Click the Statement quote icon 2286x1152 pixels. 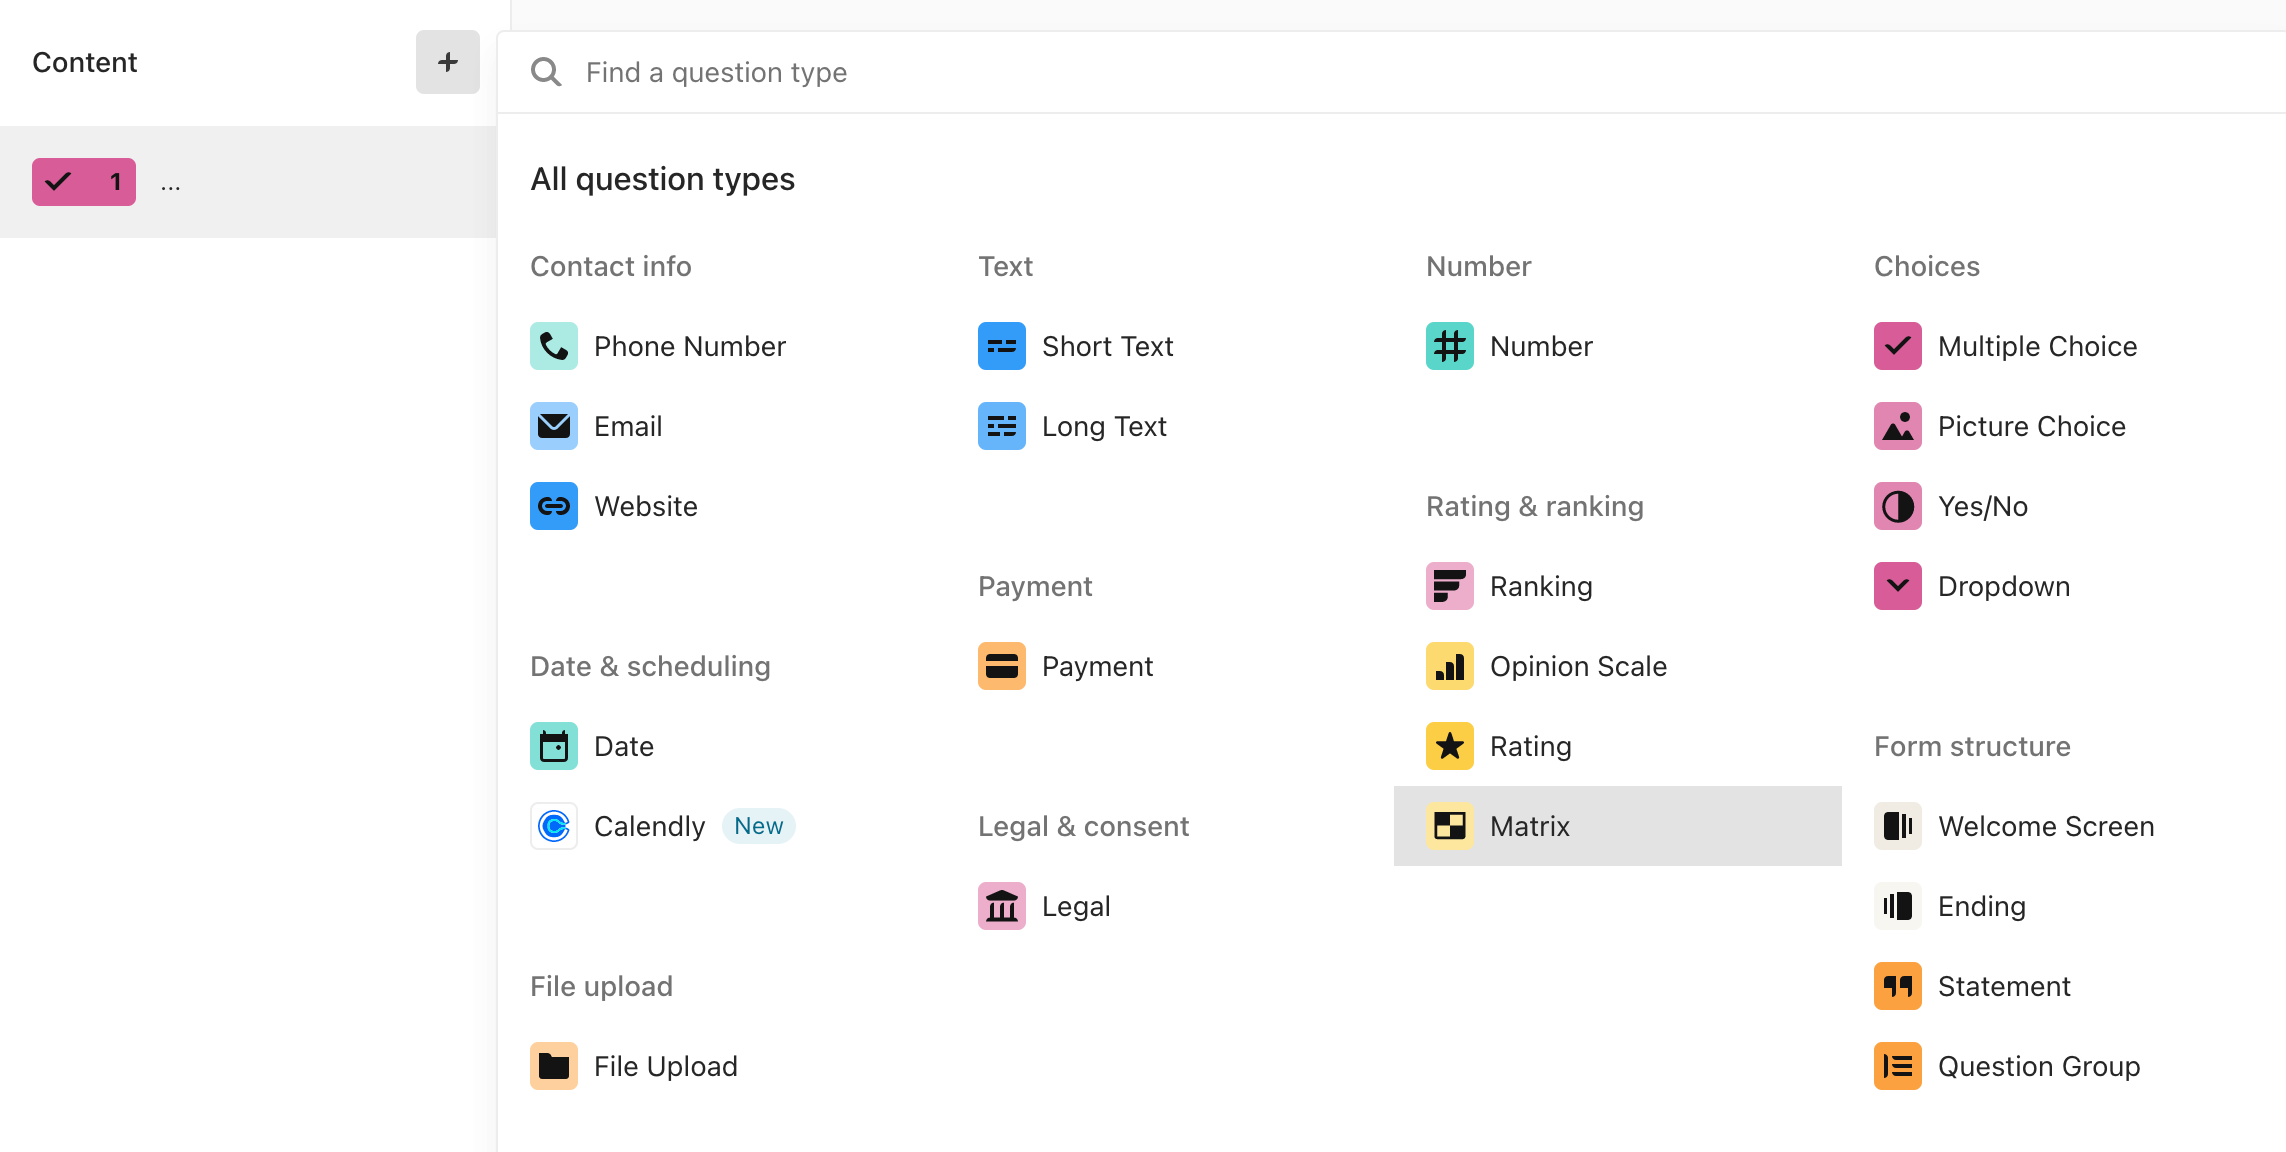click(1898, 986)
